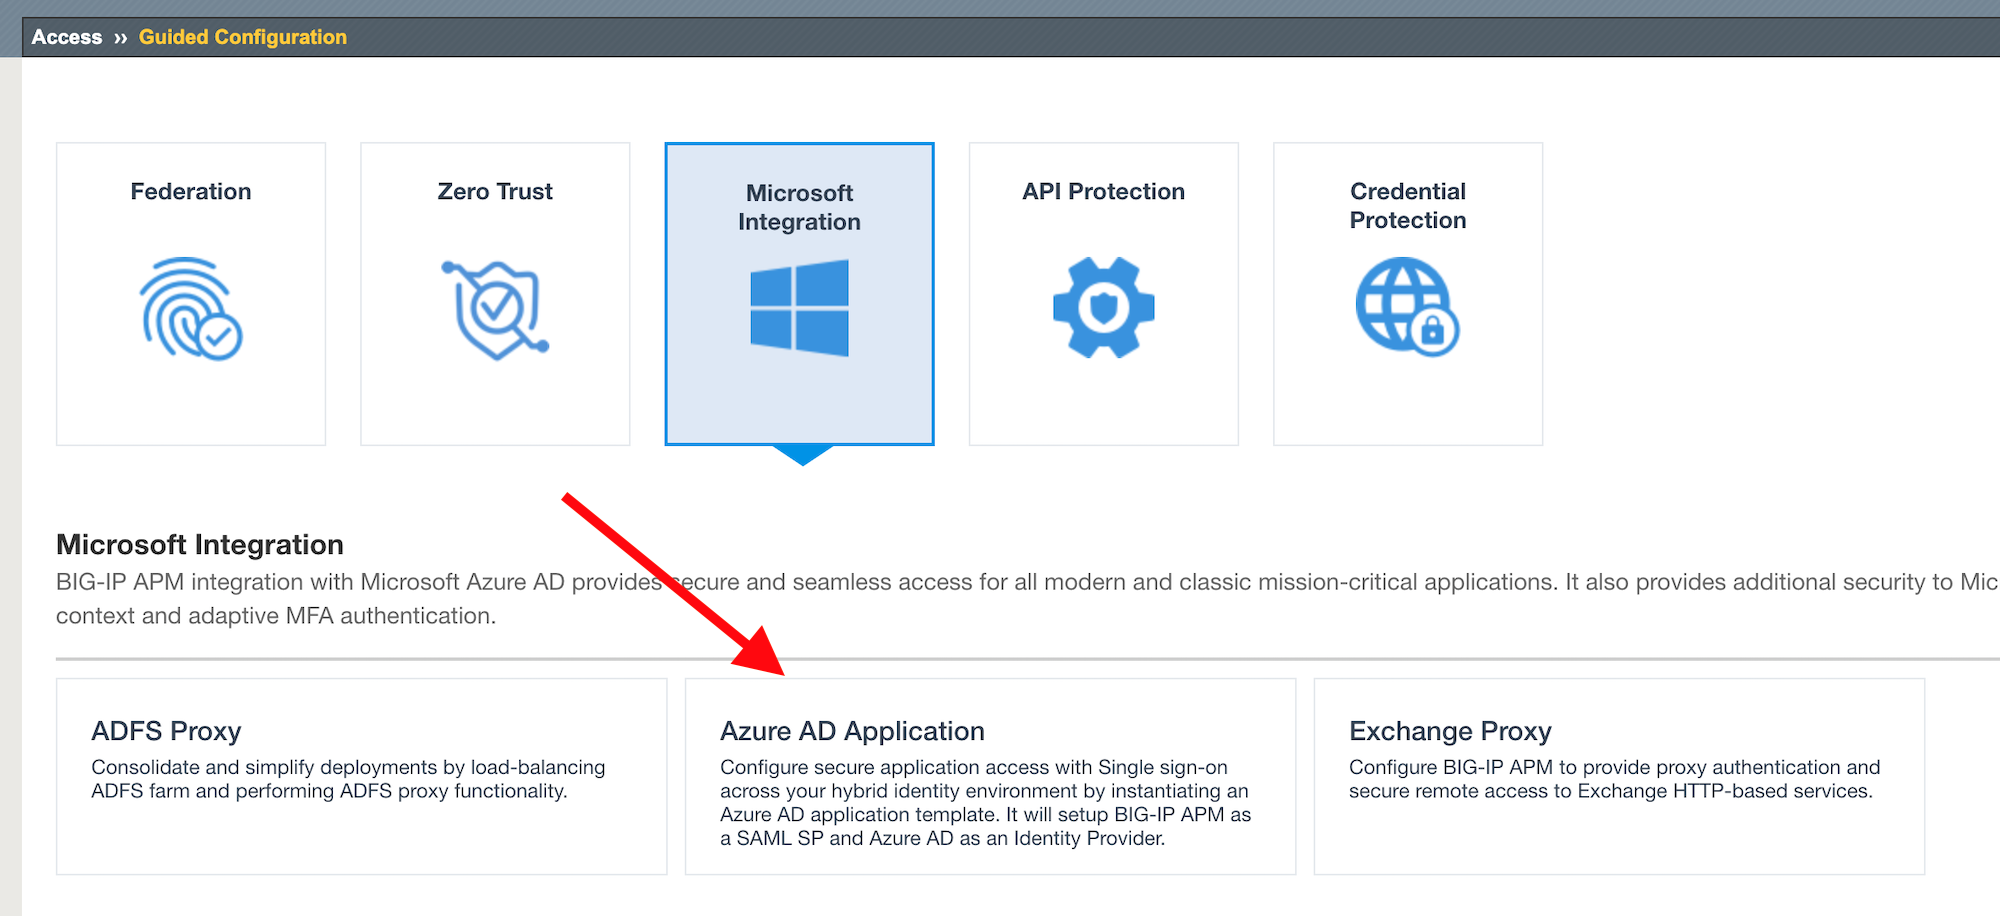Viewport: 2000px width, 916px height.
Task: Select the Federation card title
Action: 191,191
